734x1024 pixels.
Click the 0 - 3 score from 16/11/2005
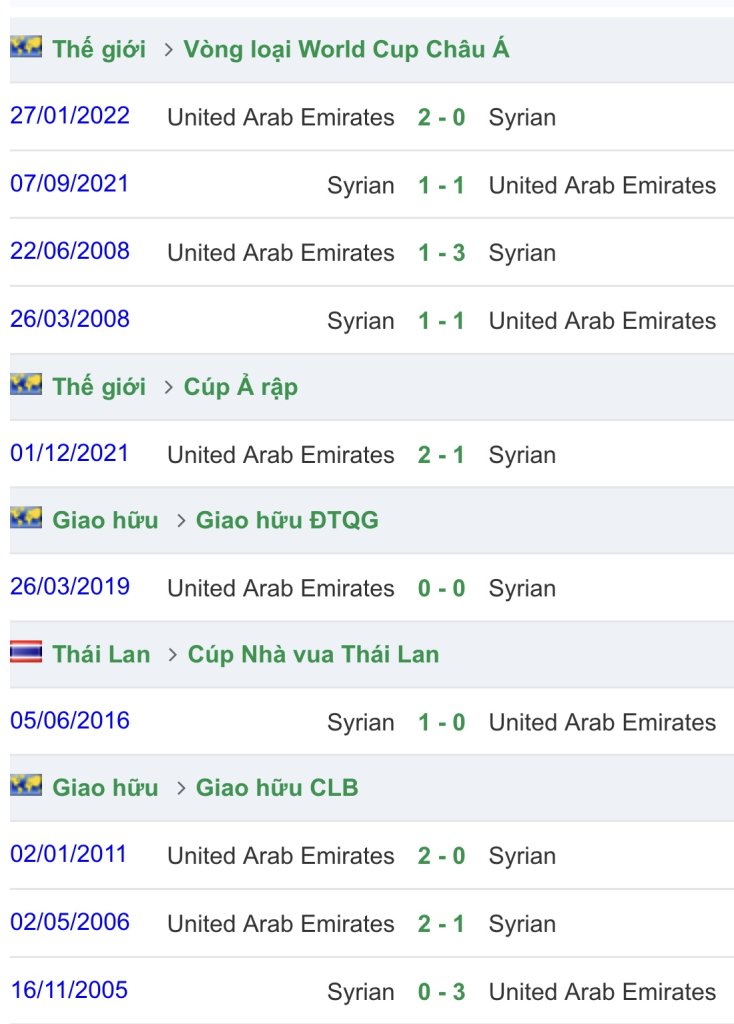(x=441, y=992)
